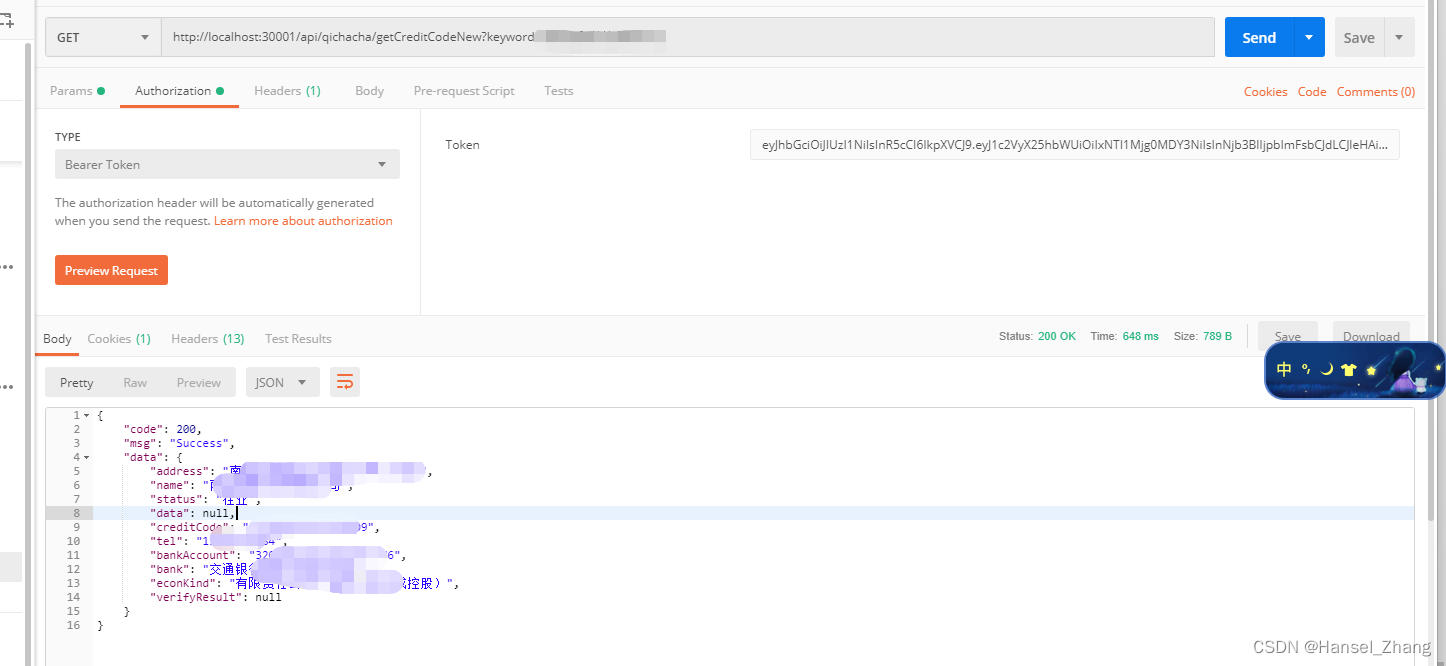Click Learn more about authorization link

(303, 221)
